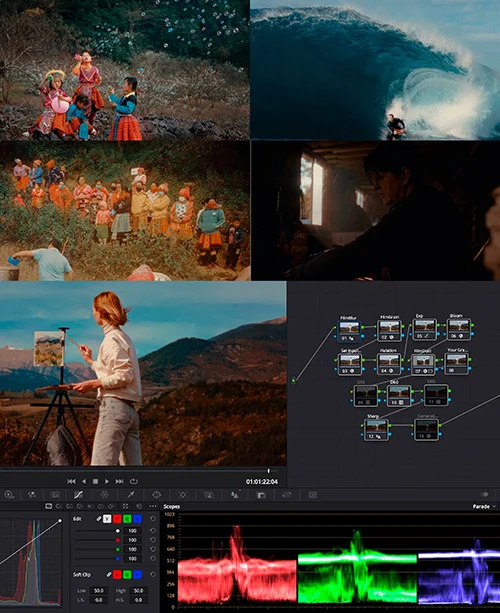Open the Qualifier eyedropper palette
The height and width of the screenshot is (613, 500).
tap(131, 495)
